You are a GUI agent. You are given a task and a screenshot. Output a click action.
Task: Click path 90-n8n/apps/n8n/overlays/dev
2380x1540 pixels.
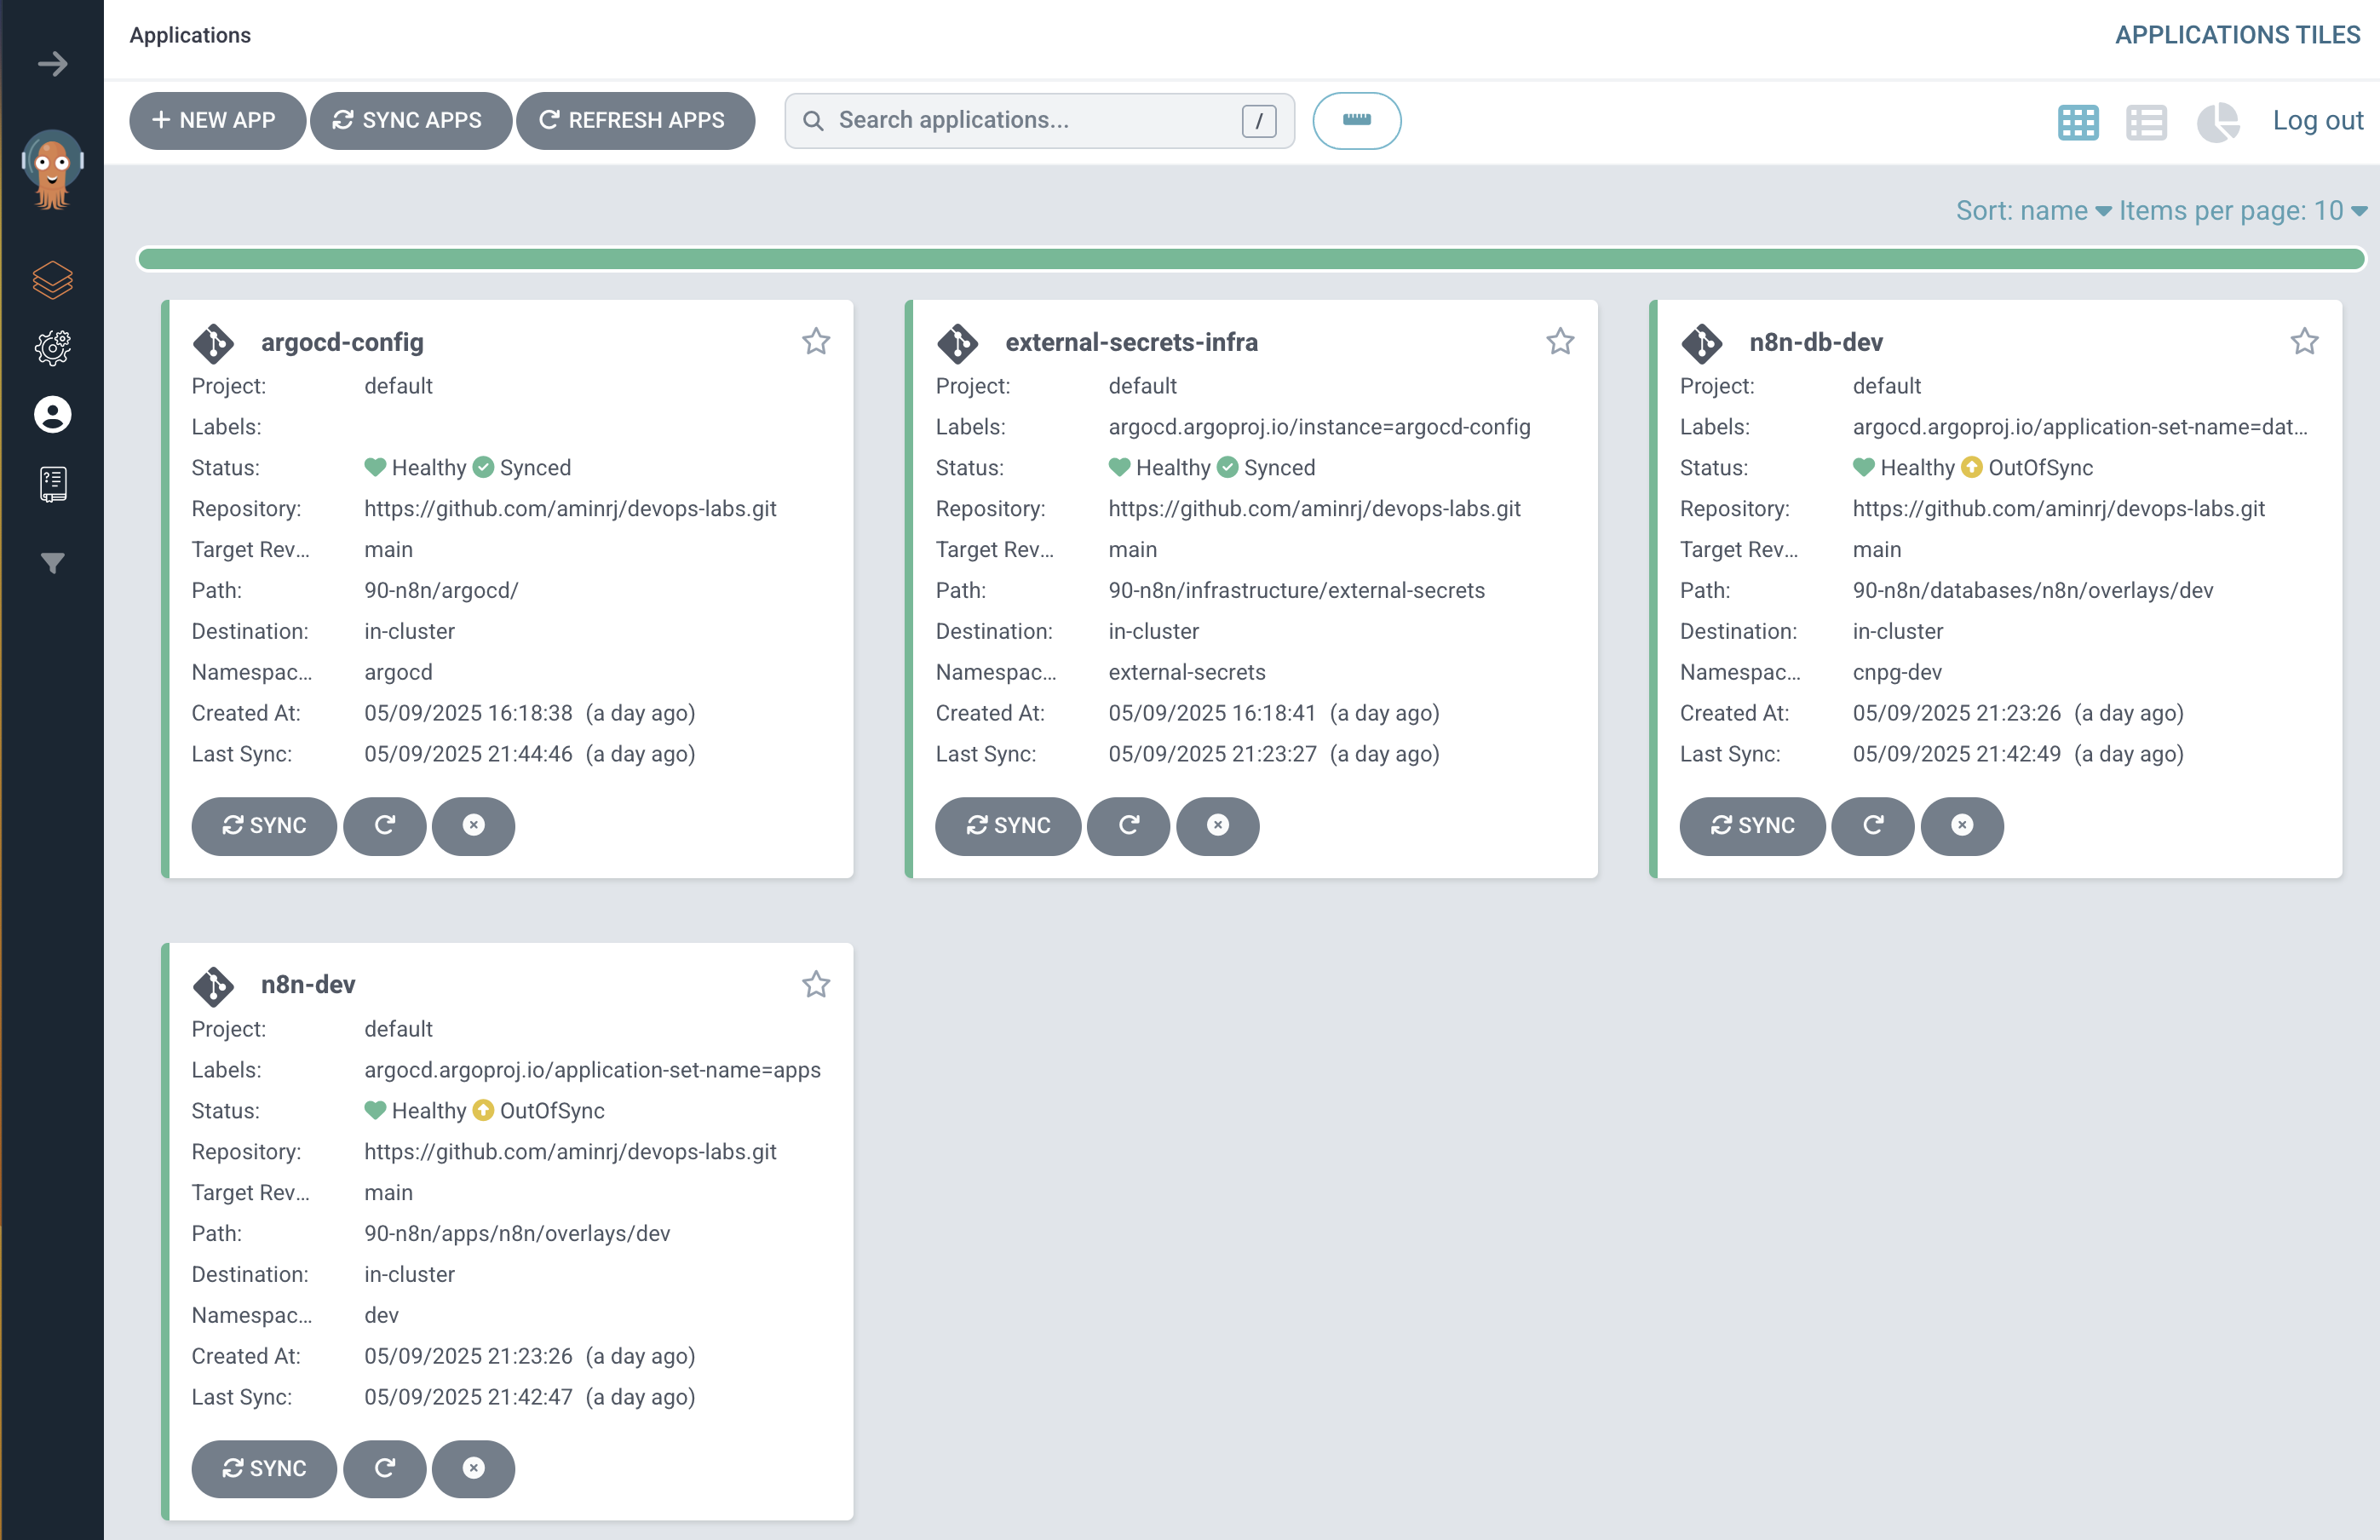click(517, 1233)
